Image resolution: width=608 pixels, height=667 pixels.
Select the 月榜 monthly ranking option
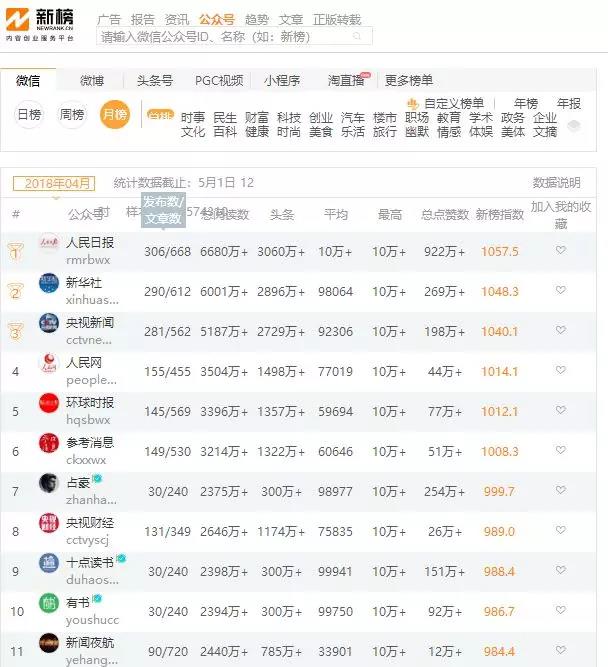[x=114, y=115]
